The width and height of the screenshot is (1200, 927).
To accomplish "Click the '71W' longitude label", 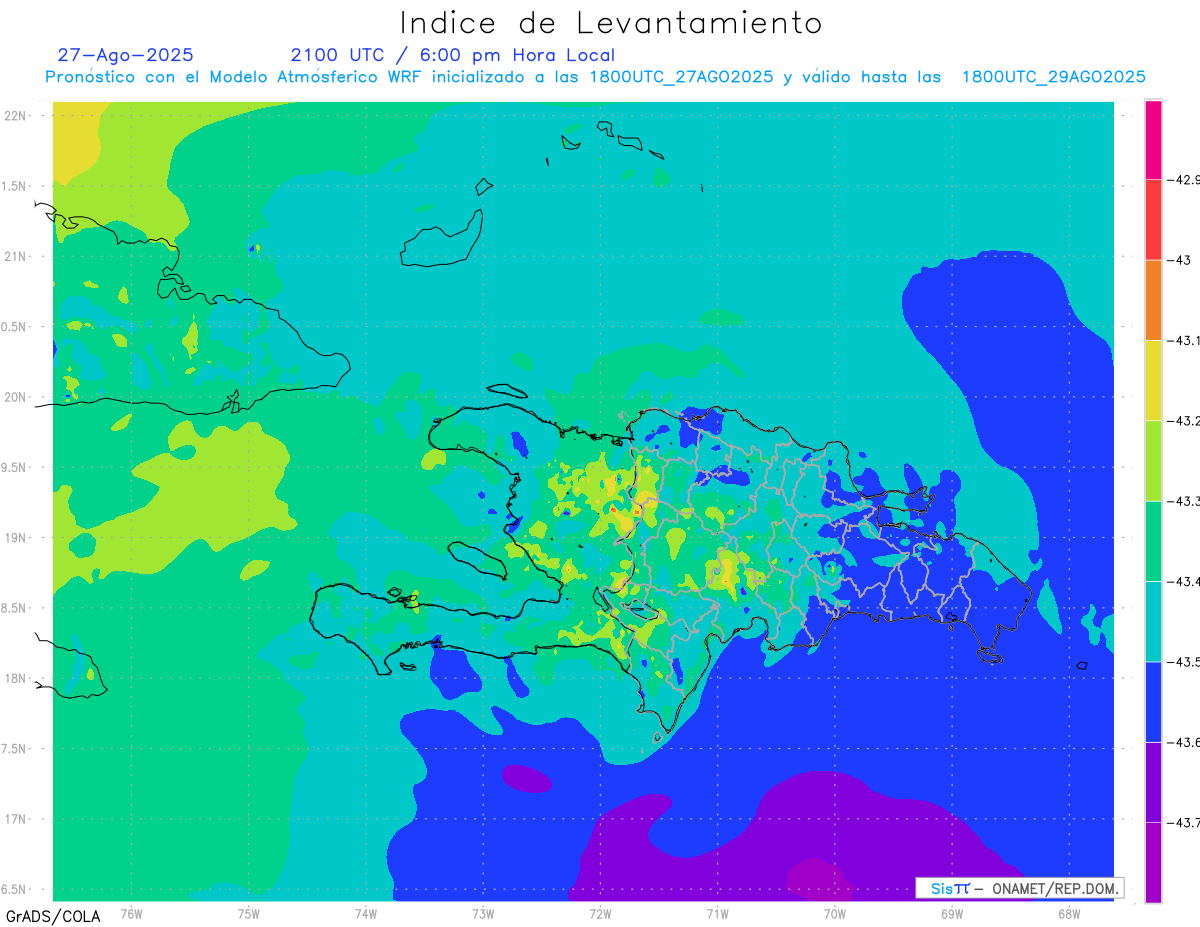I will pos(717,914).
